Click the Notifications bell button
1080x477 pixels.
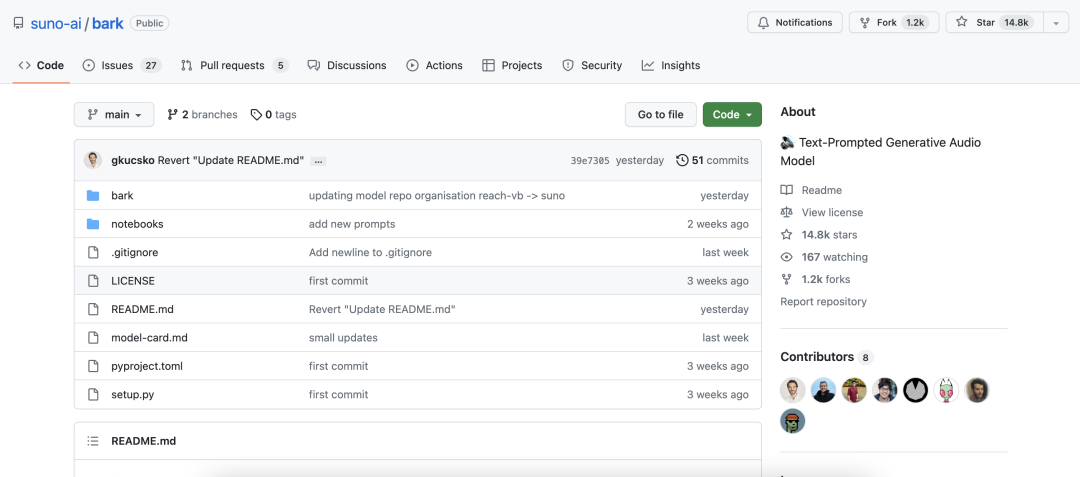coord(795,23)
